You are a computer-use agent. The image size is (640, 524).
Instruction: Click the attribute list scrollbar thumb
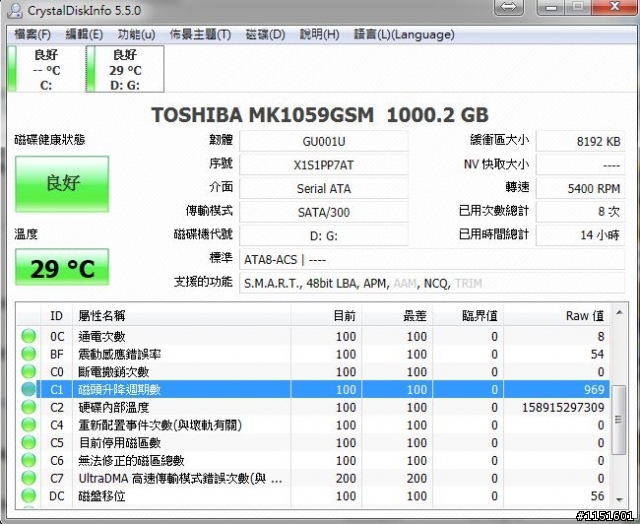point(619,420)
